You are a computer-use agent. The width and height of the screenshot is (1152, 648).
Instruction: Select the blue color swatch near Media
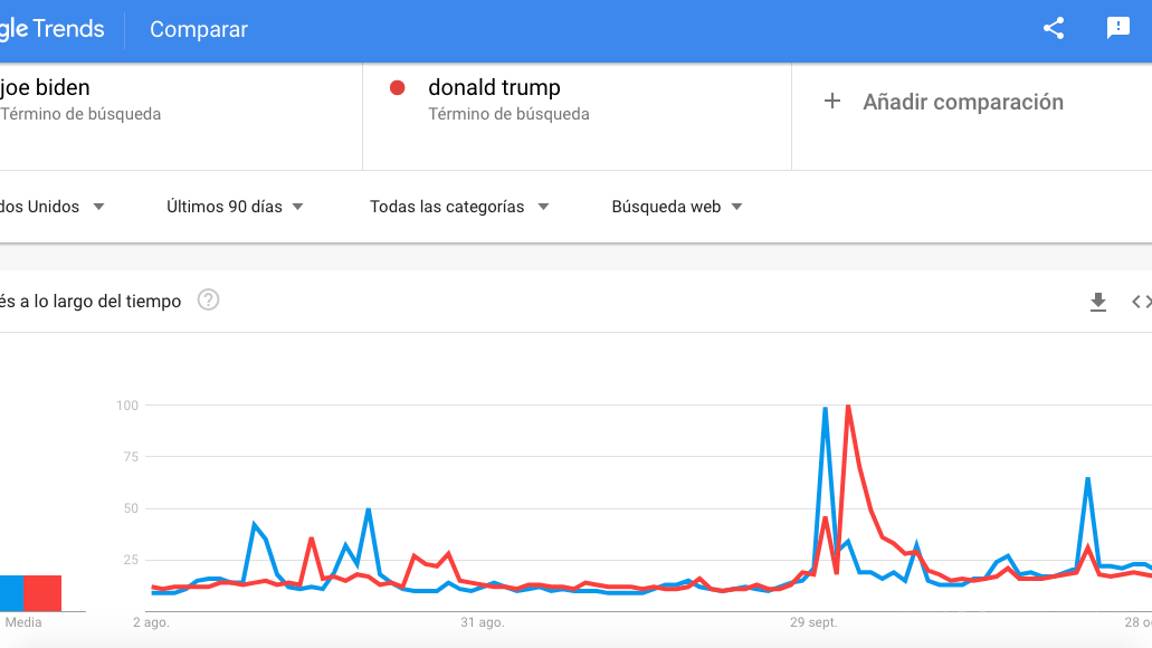10,593
